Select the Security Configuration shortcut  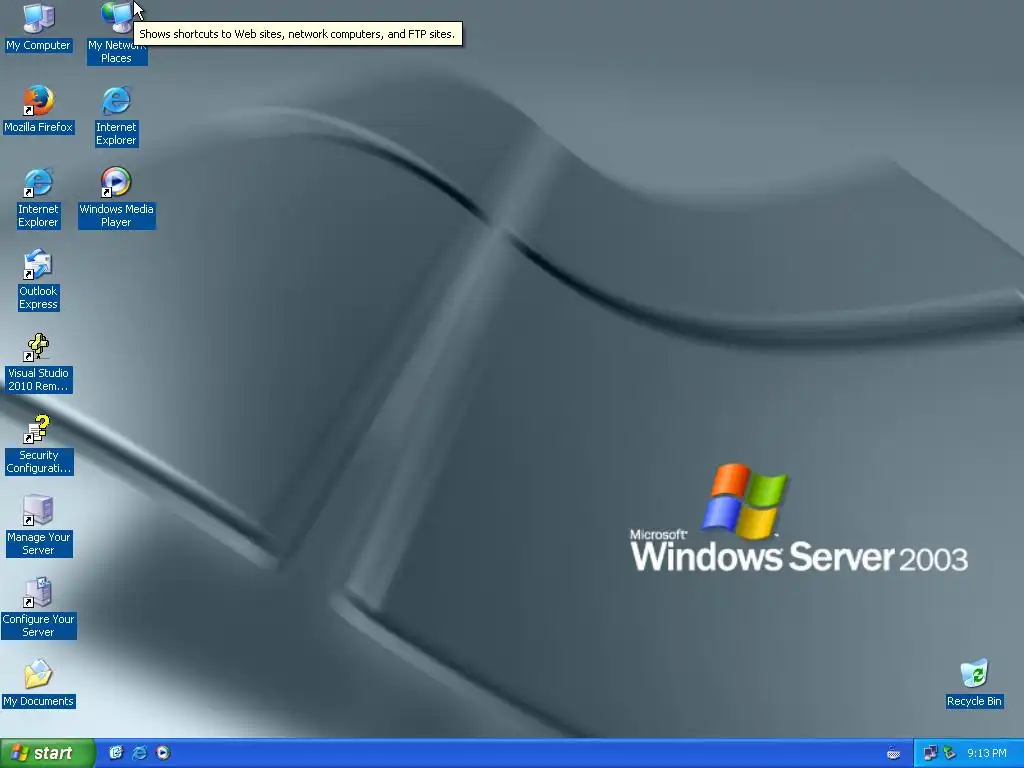point(39,444)
